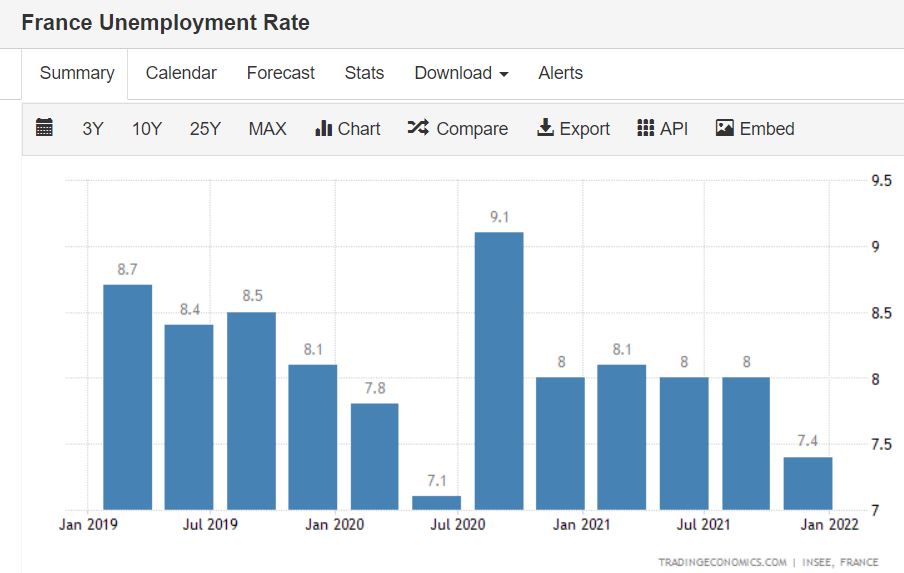Click the bar chart icon beside Chart
The height and width of the screenshot is (573, 904).
pos(323,128)
